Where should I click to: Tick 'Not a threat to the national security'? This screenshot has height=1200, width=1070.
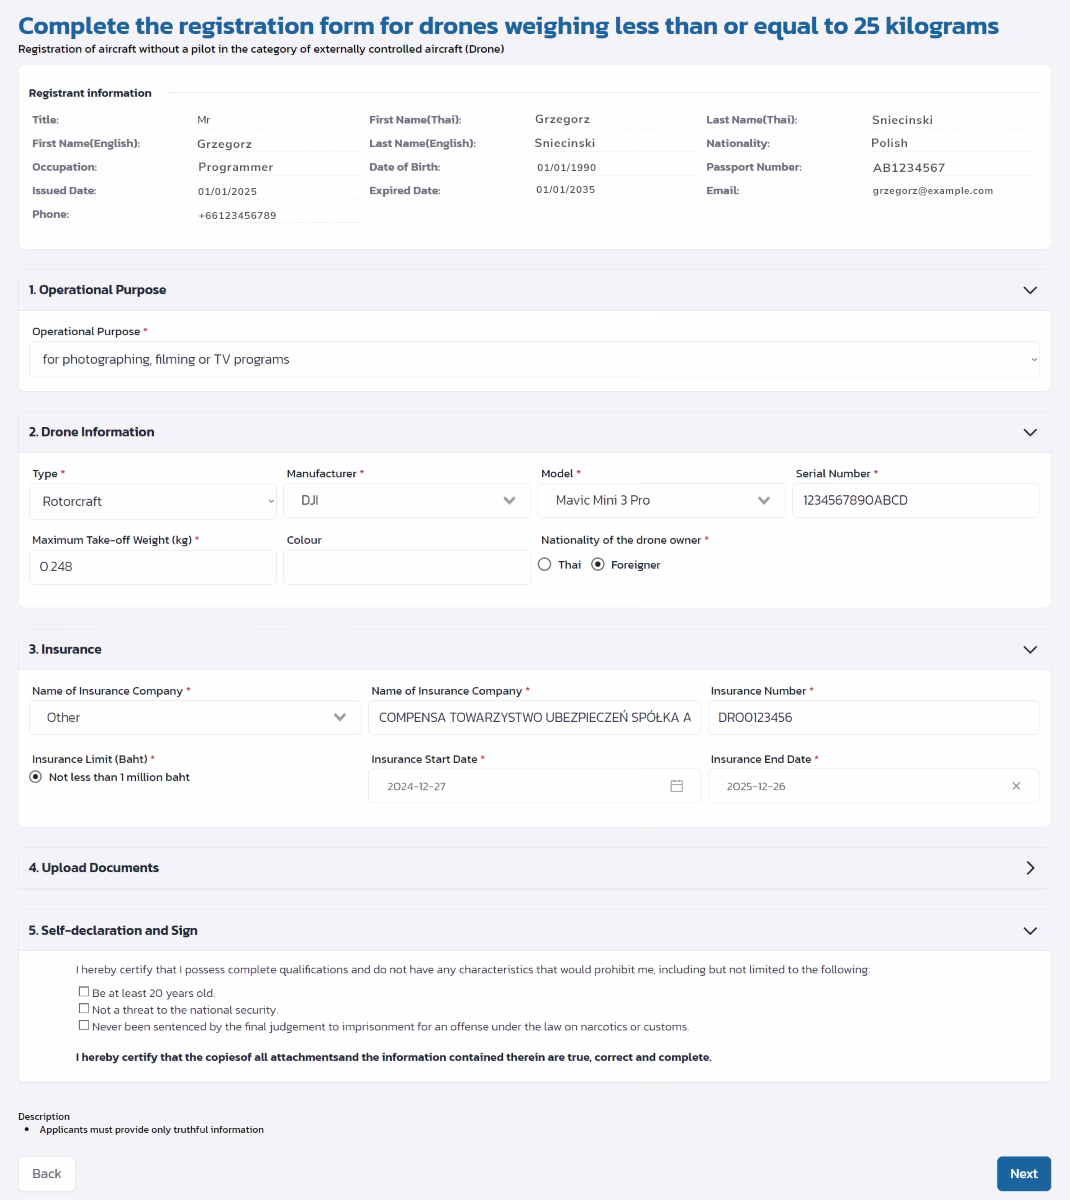(84, 1009)
